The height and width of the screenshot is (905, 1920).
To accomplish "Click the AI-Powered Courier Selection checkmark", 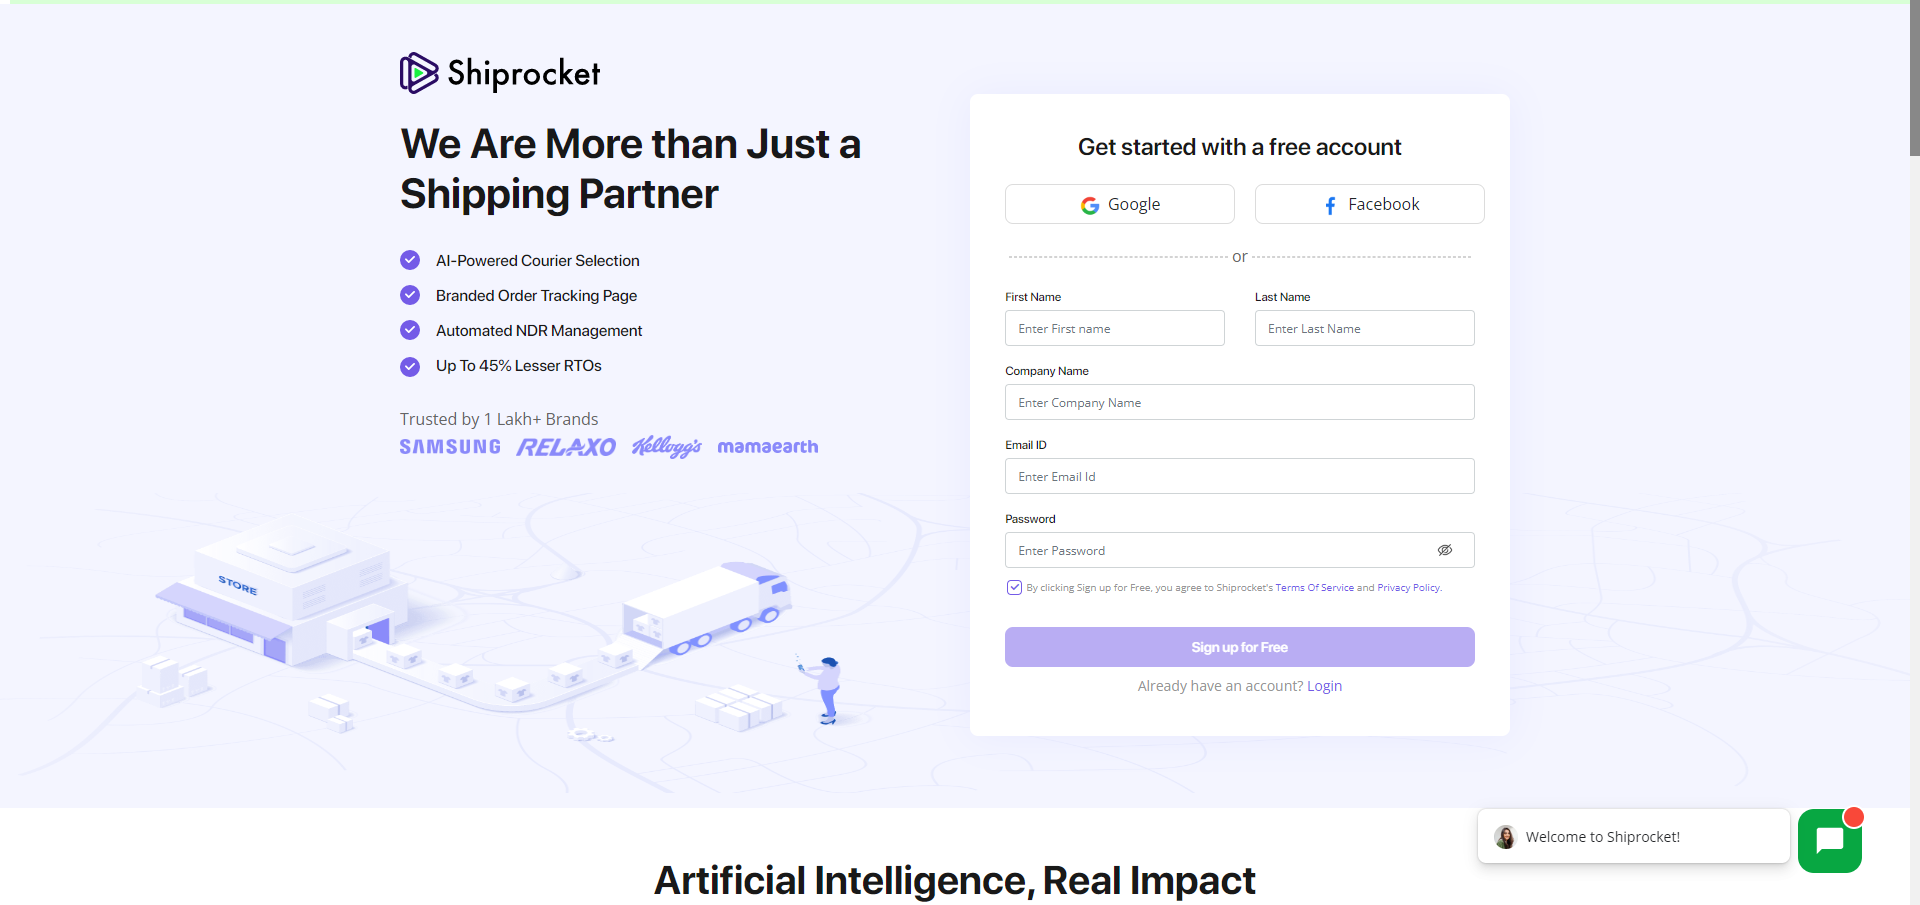I will (x=410, y=260).
